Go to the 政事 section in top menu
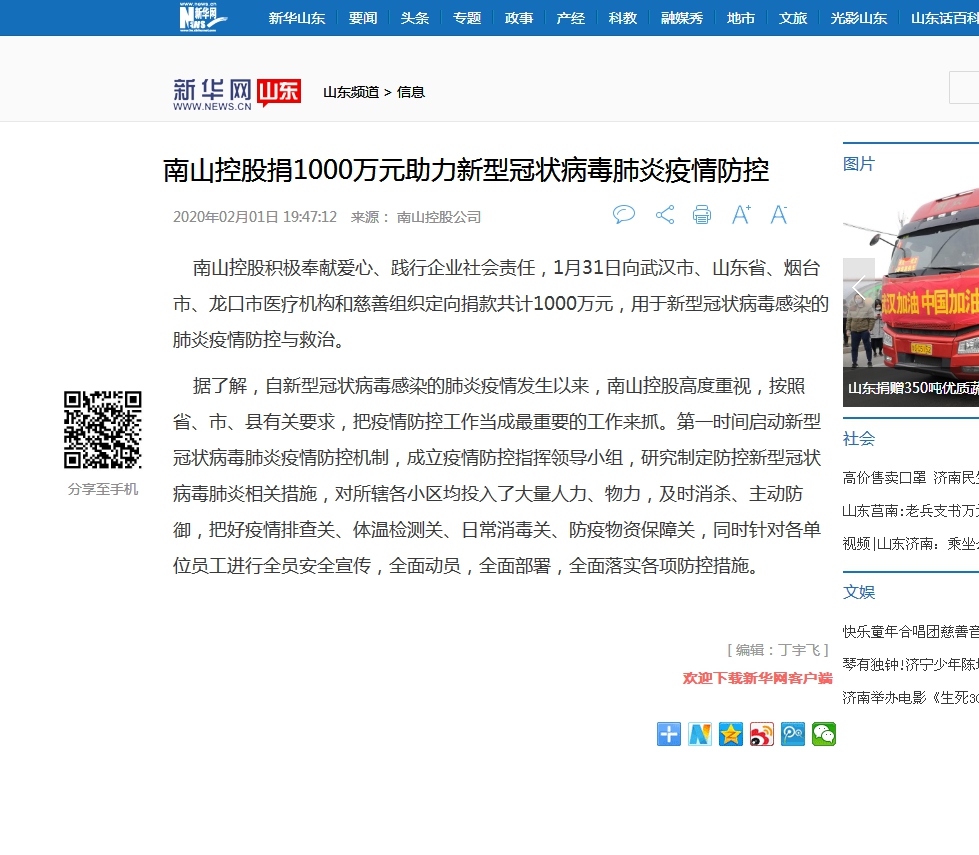979x855 pixels. pyautogui.click(x=519, y=18)
